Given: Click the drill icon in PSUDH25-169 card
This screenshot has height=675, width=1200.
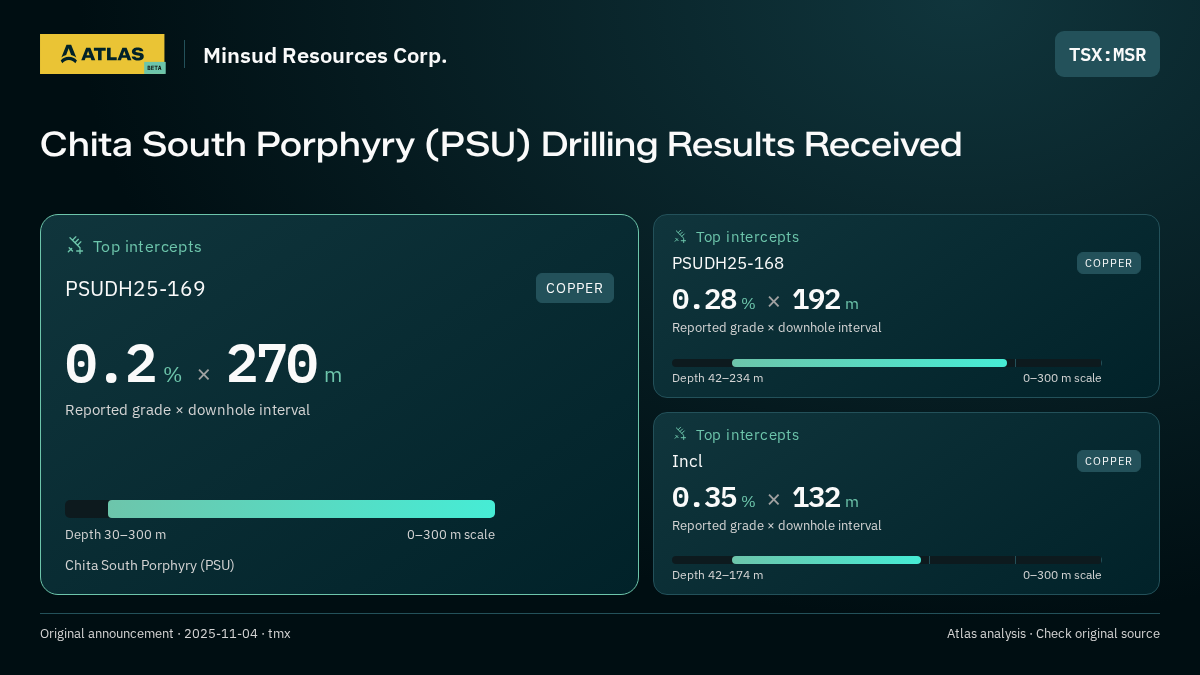Looking at the screenshot, I should click(75, 245).
